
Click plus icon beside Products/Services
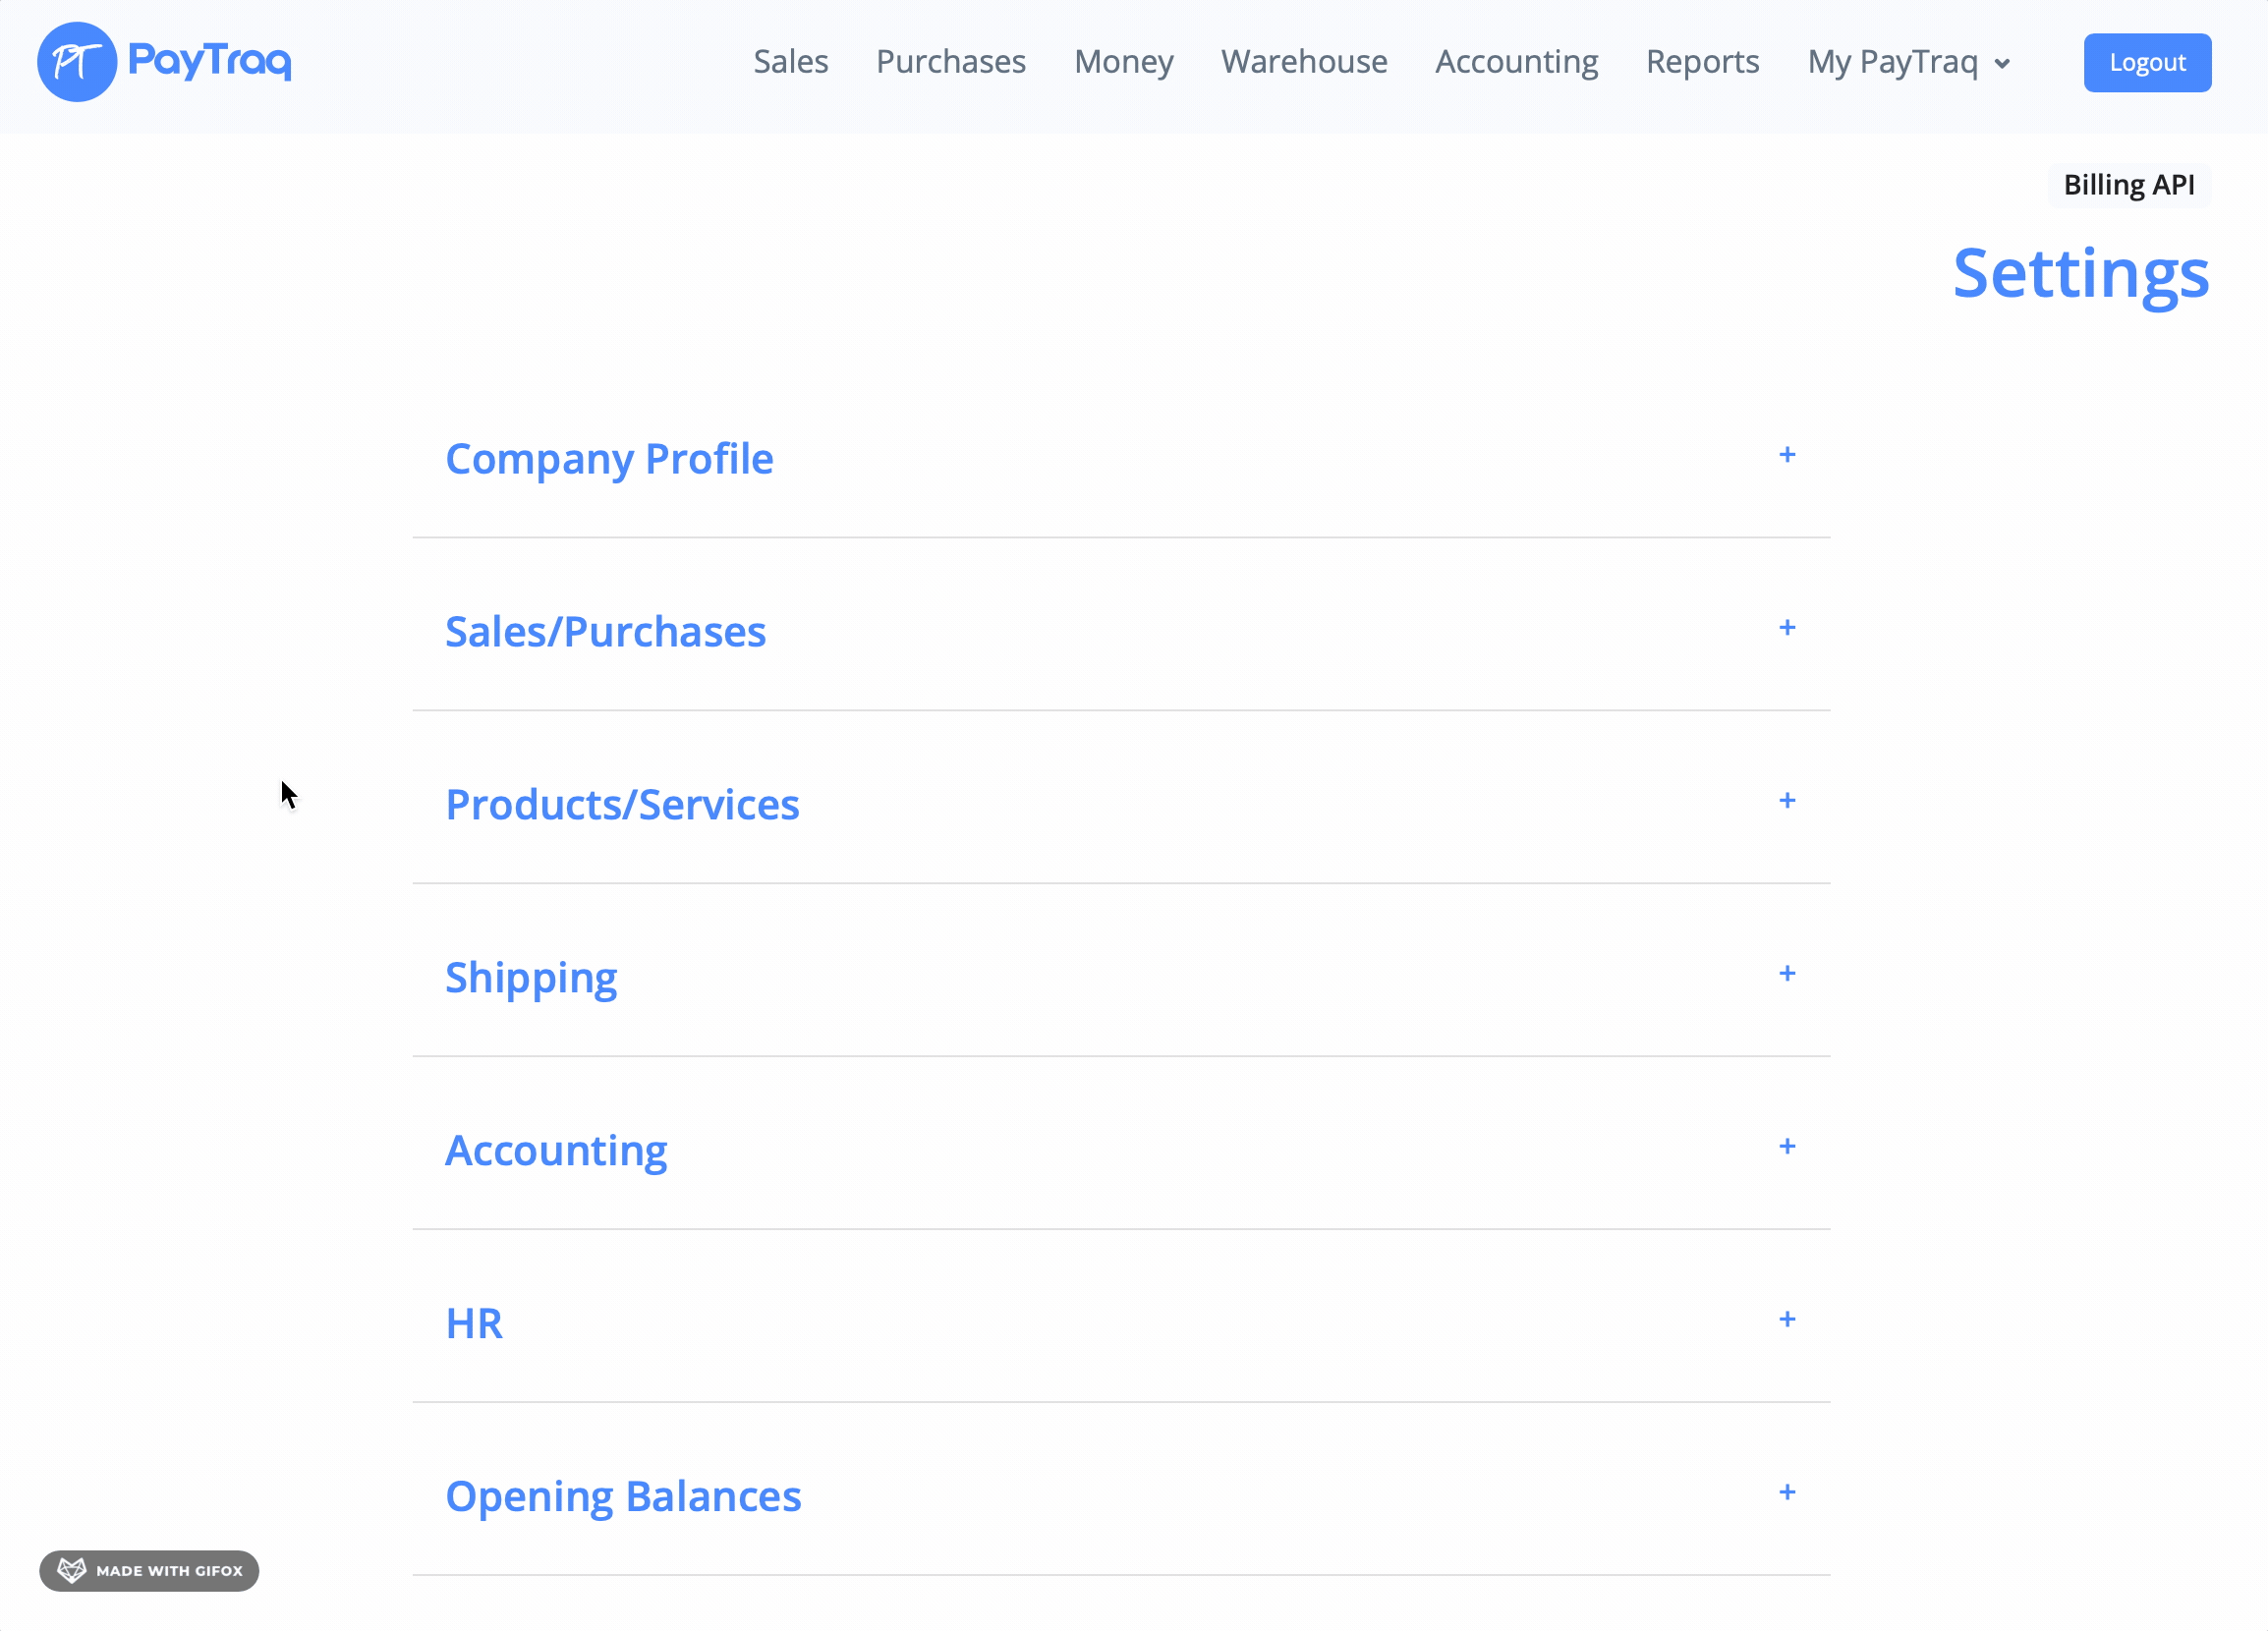1787,801
